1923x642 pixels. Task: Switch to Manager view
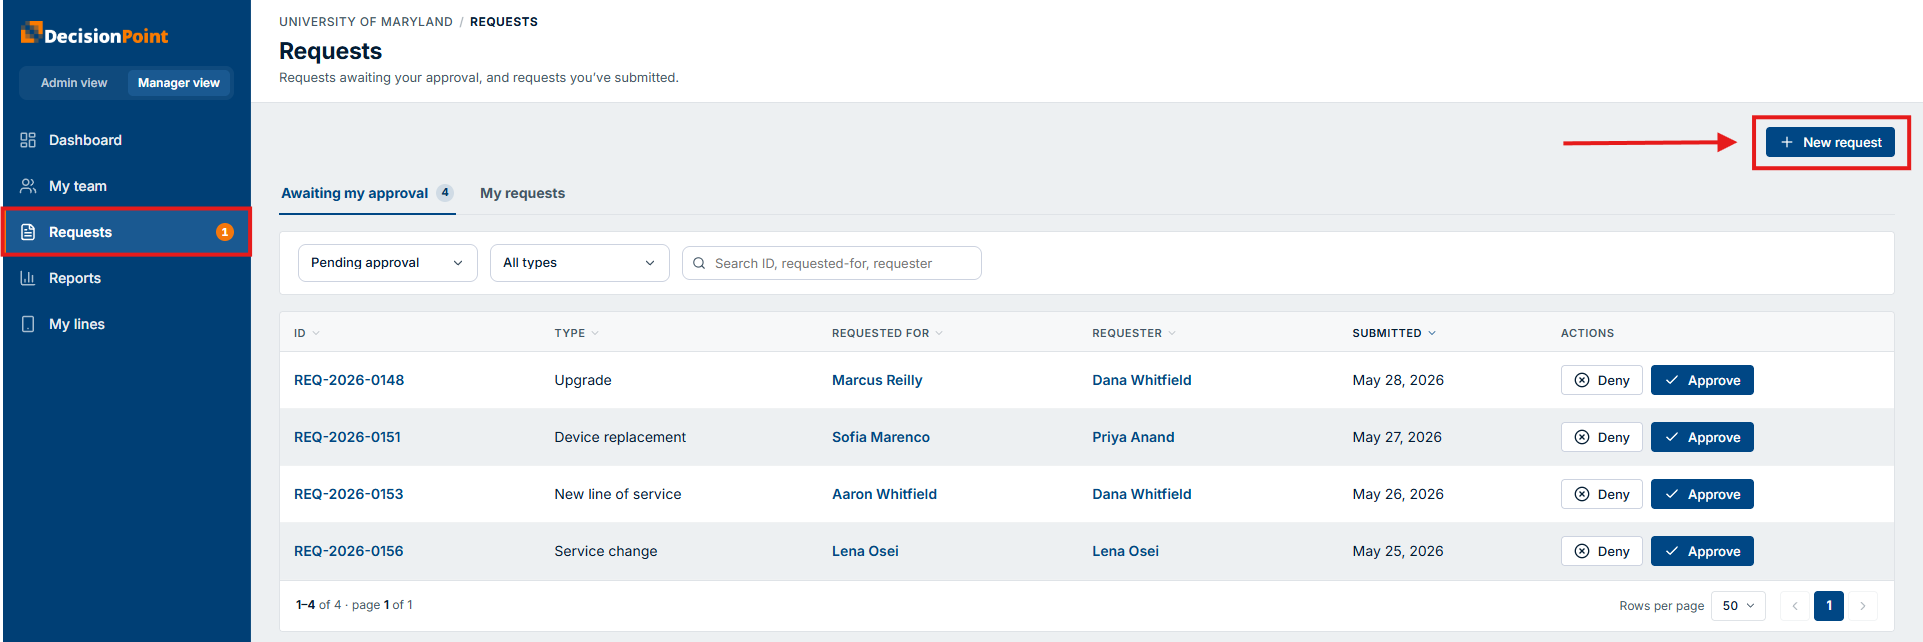[x=179, y=83]
